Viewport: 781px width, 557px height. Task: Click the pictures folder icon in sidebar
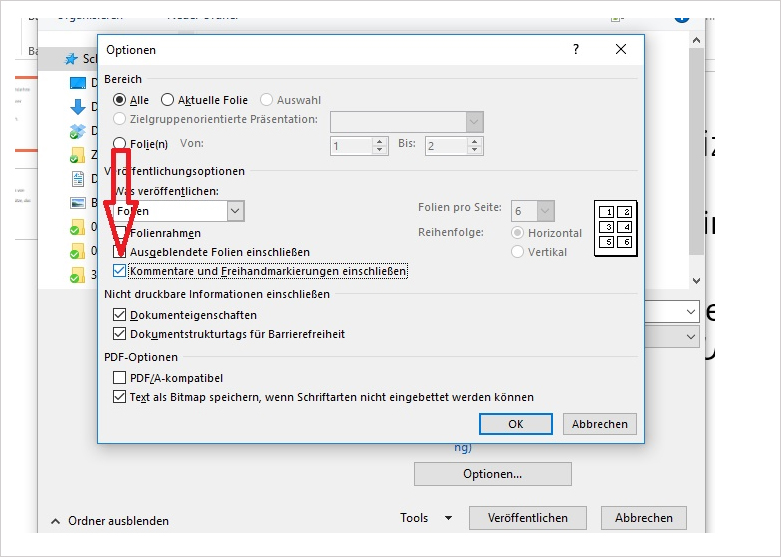click(x=77, y=203)
